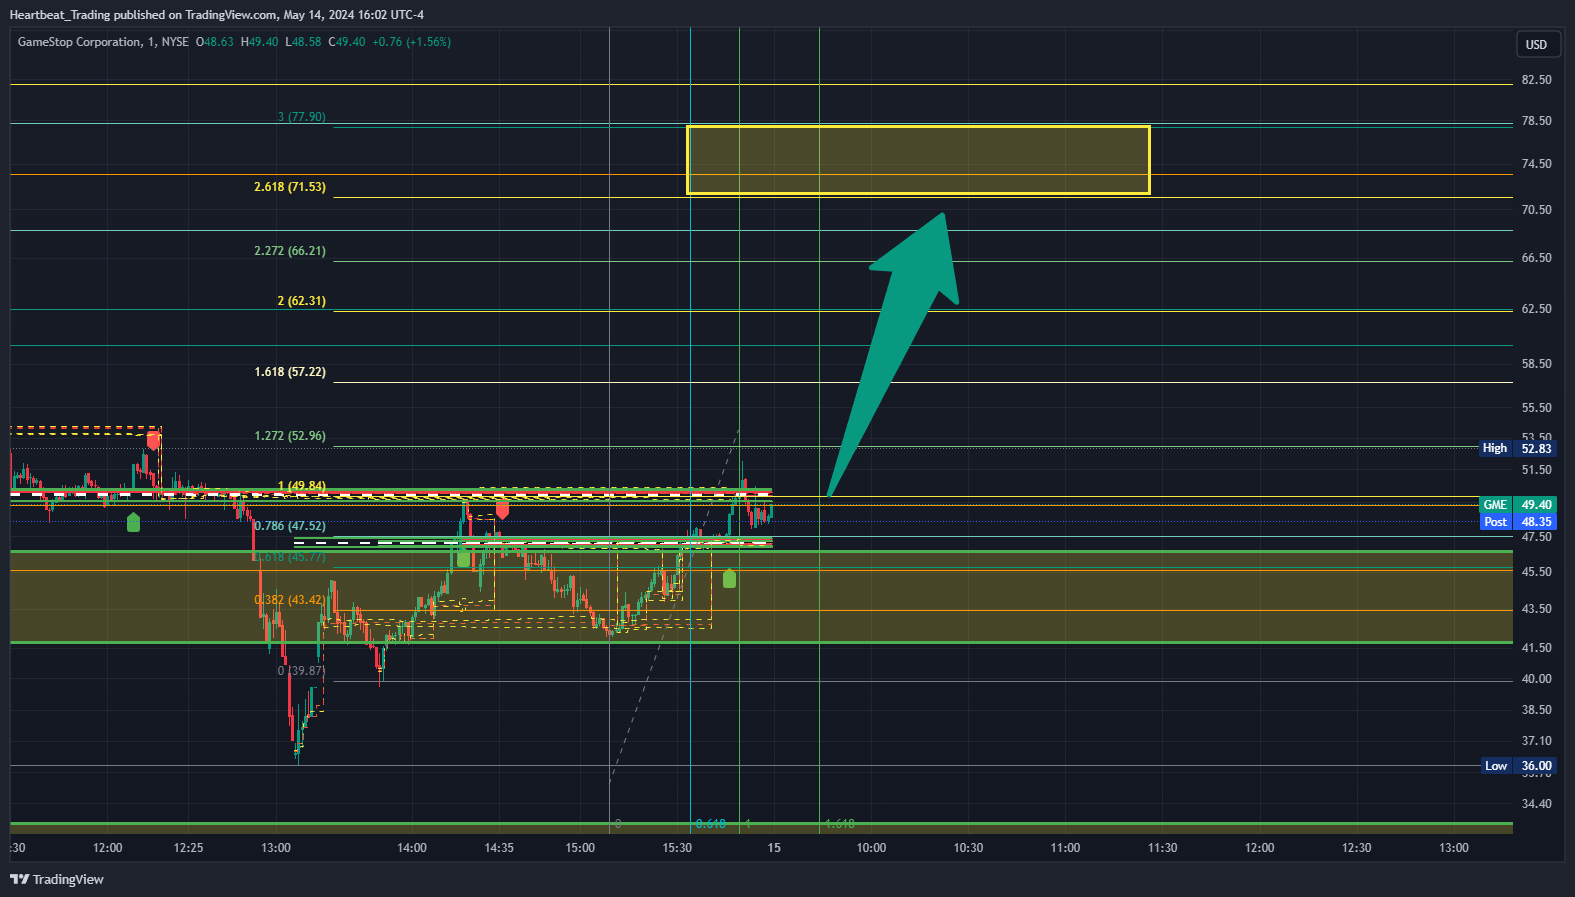Click the 58.50 price axis label
The width and height of the screenshot is (1575, 897).
pyautogui.click(x=1536, y=364)
